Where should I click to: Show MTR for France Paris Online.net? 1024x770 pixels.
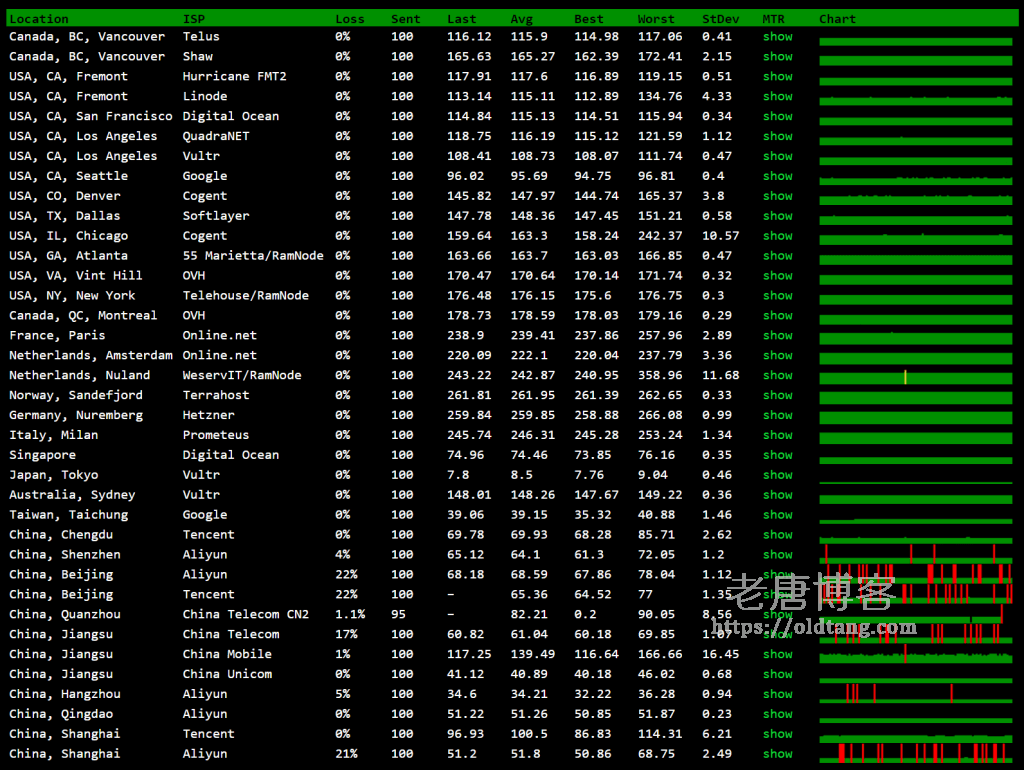click(777, 336)
